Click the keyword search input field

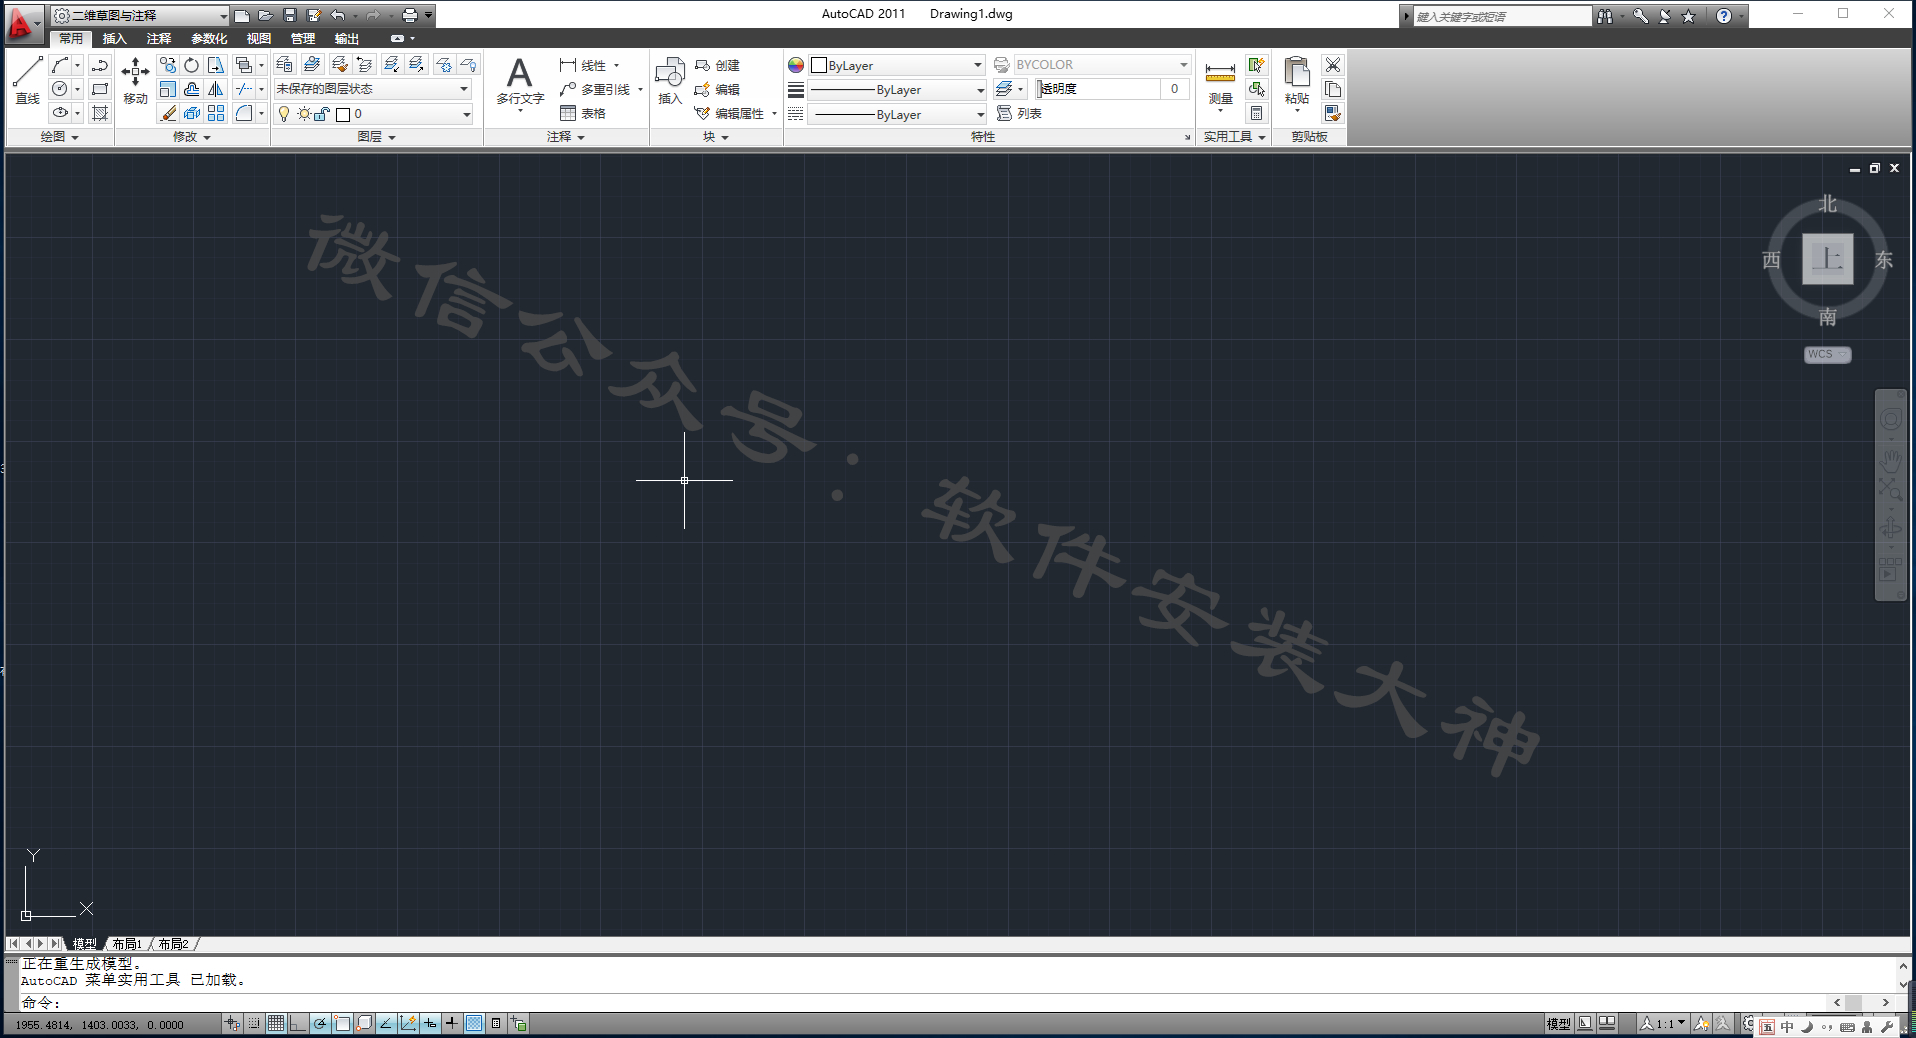1501,16
